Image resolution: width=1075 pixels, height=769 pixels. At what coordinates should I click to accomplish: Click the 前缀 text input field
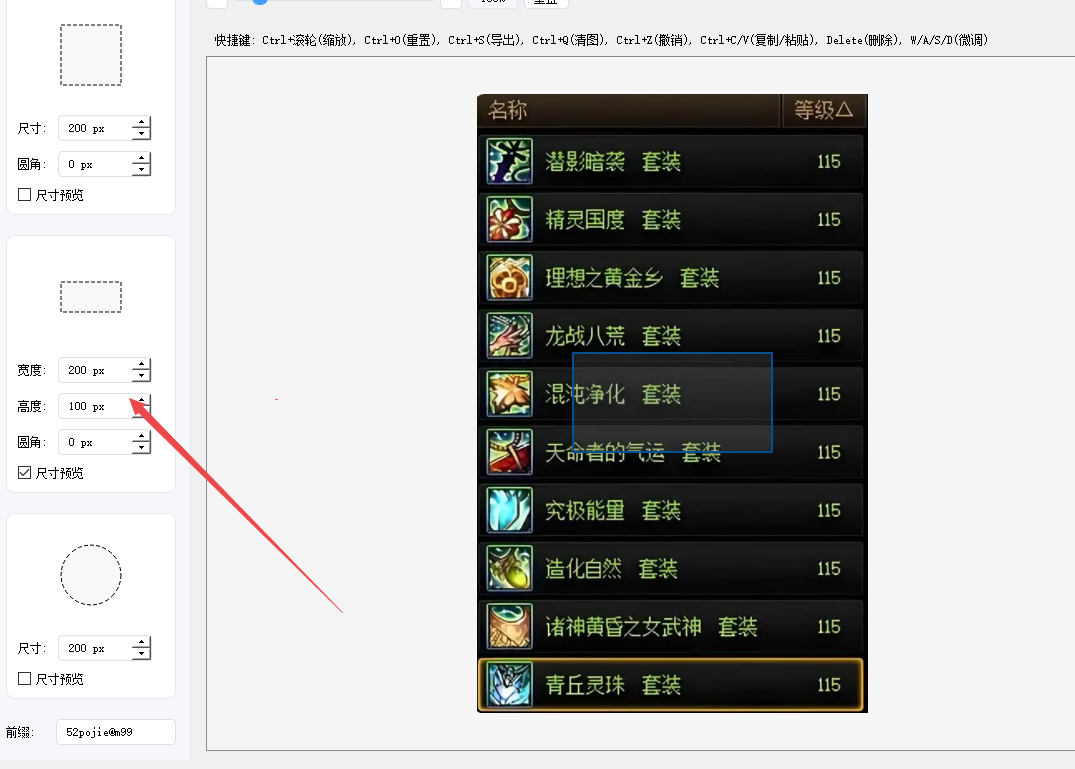(116, 732)
